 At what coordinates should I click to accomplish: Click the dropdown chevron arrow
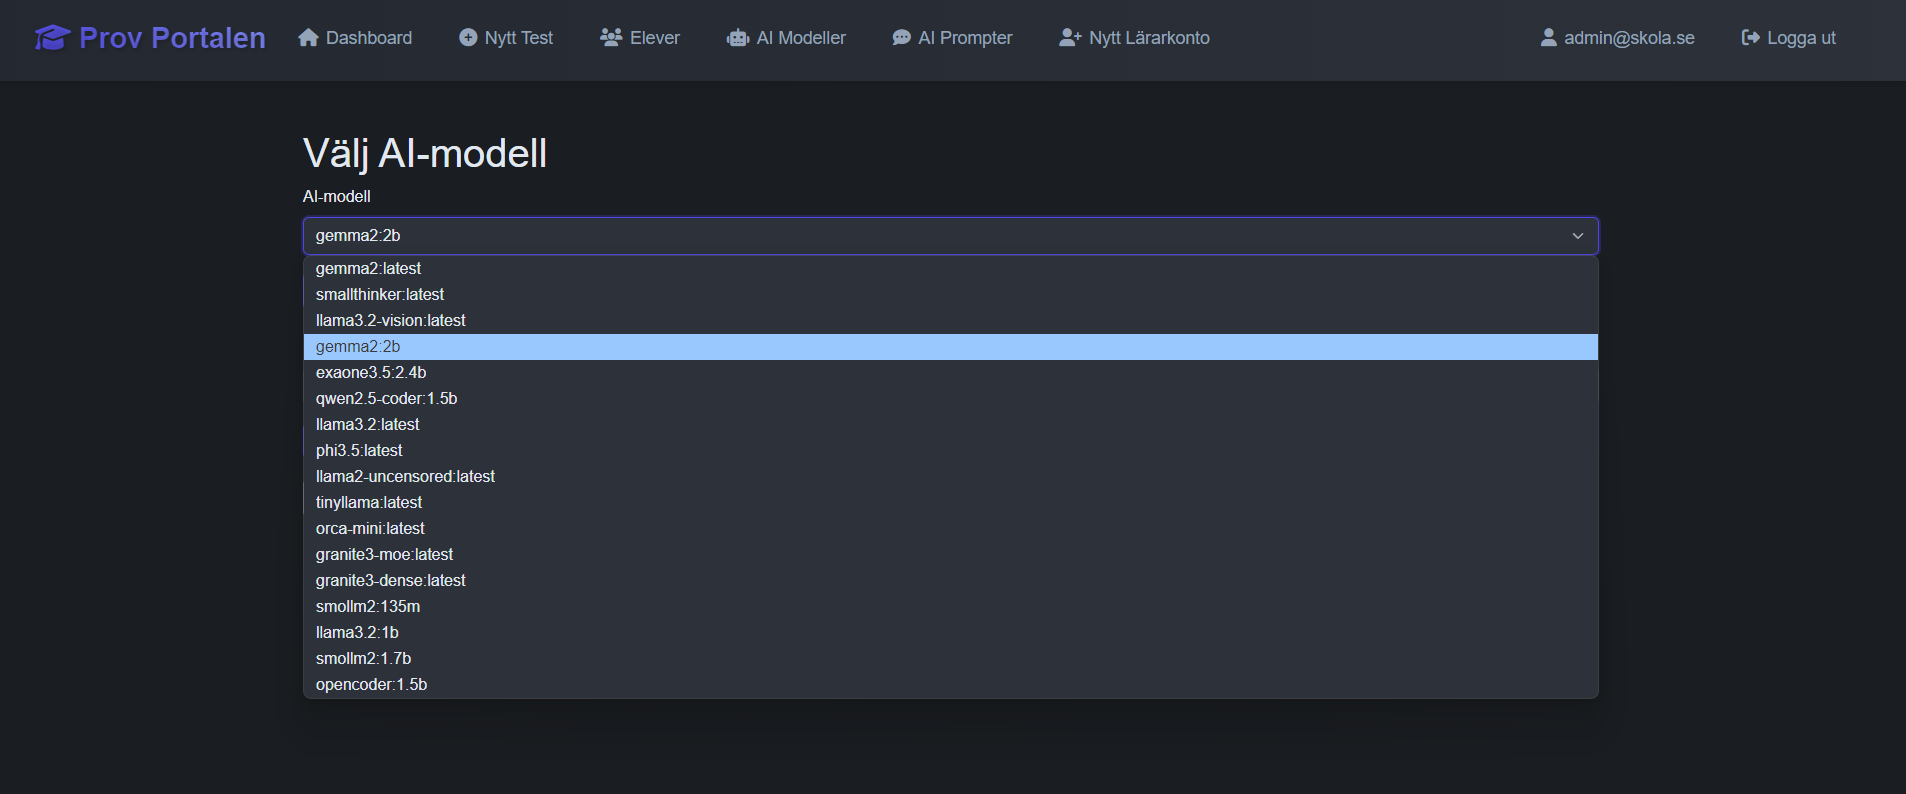click(x=1577, y=236)
